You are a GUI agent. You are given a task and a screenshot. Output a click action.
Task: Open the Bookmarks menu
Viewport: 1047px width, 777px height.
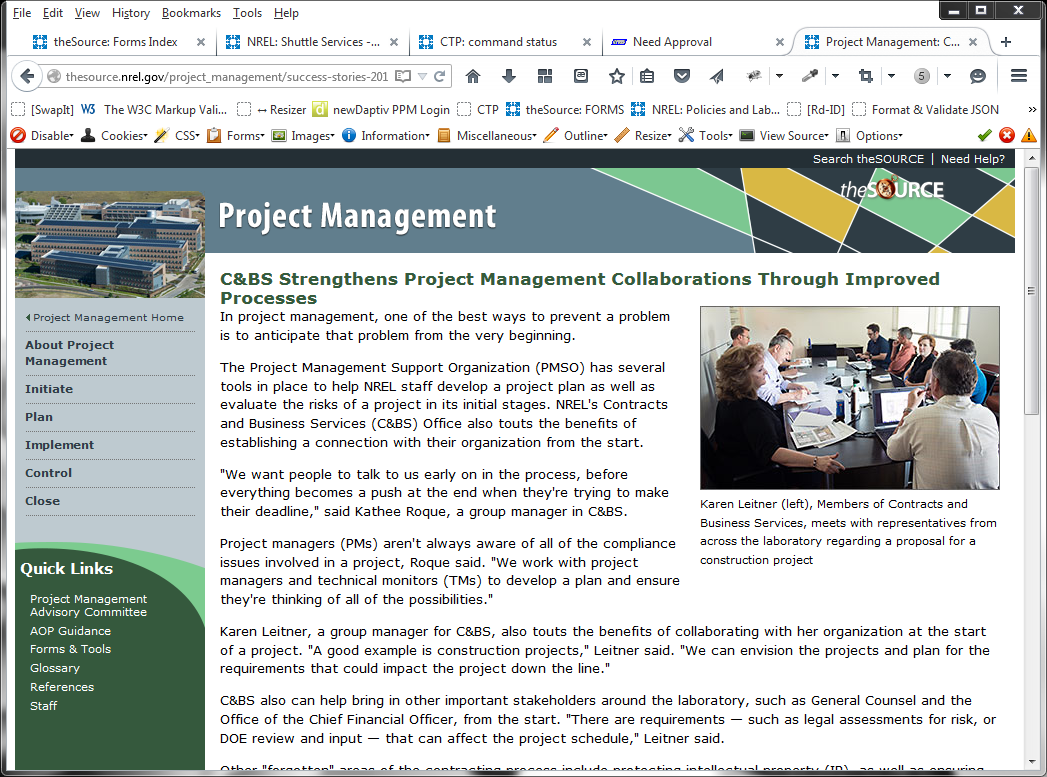click(x=191, y=13)
